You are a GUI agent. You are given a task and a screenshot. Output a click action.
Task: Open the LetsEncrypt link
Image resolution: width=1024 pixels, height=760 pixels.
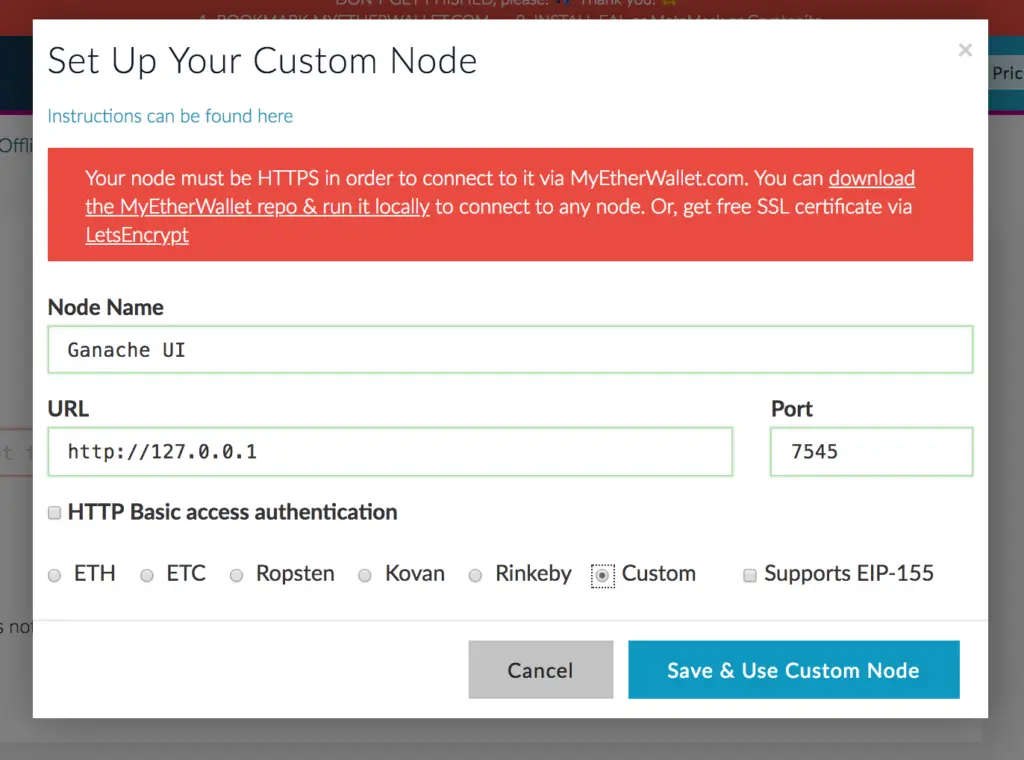(x=137, y=236)
